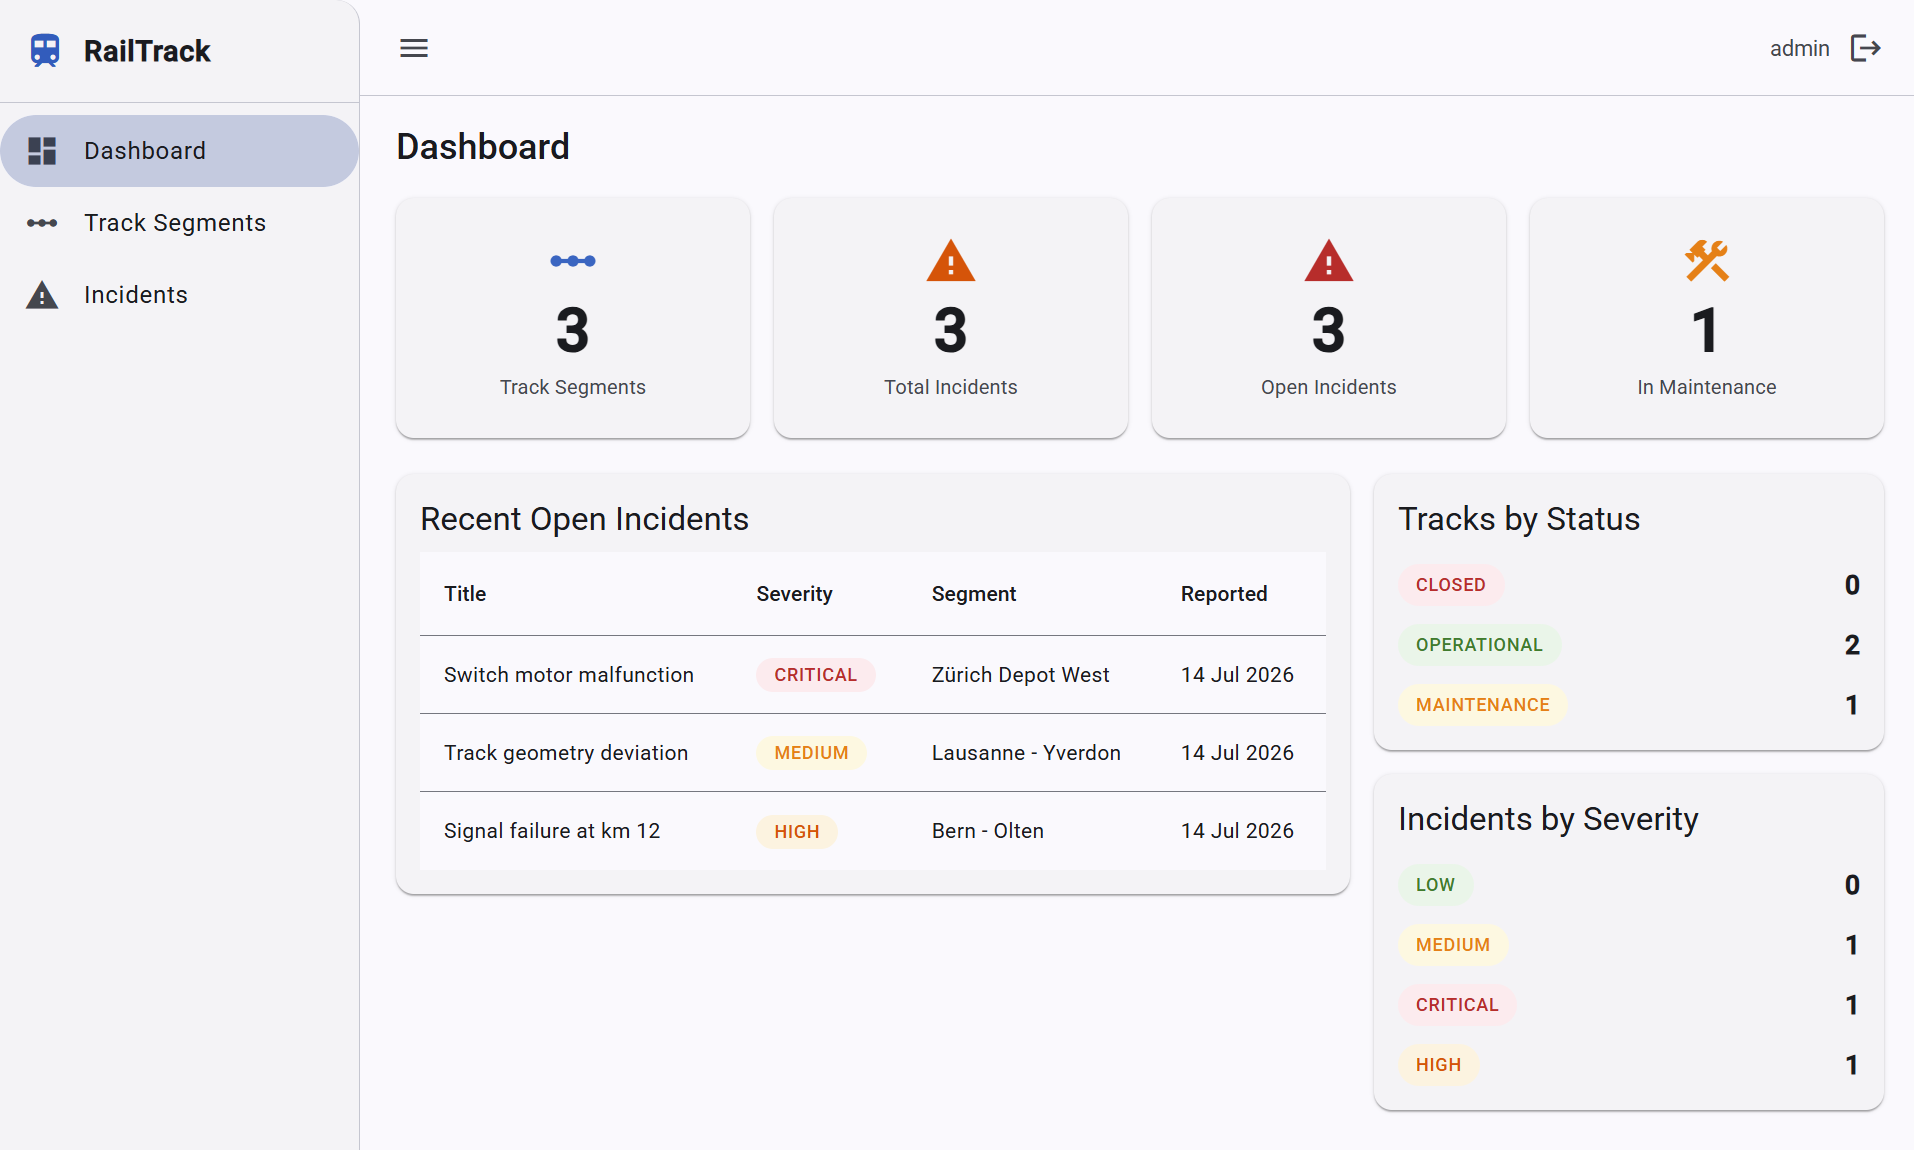
Task: Click the Title column header
Action: tap(465, 594)
